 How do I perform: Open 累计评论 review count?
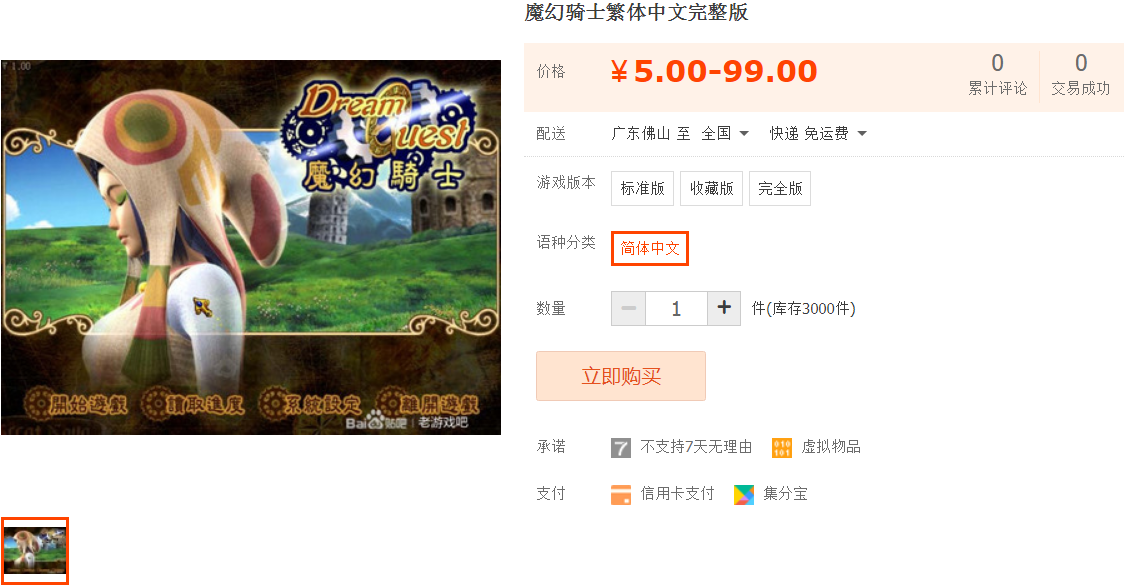(x=997, y=75)
